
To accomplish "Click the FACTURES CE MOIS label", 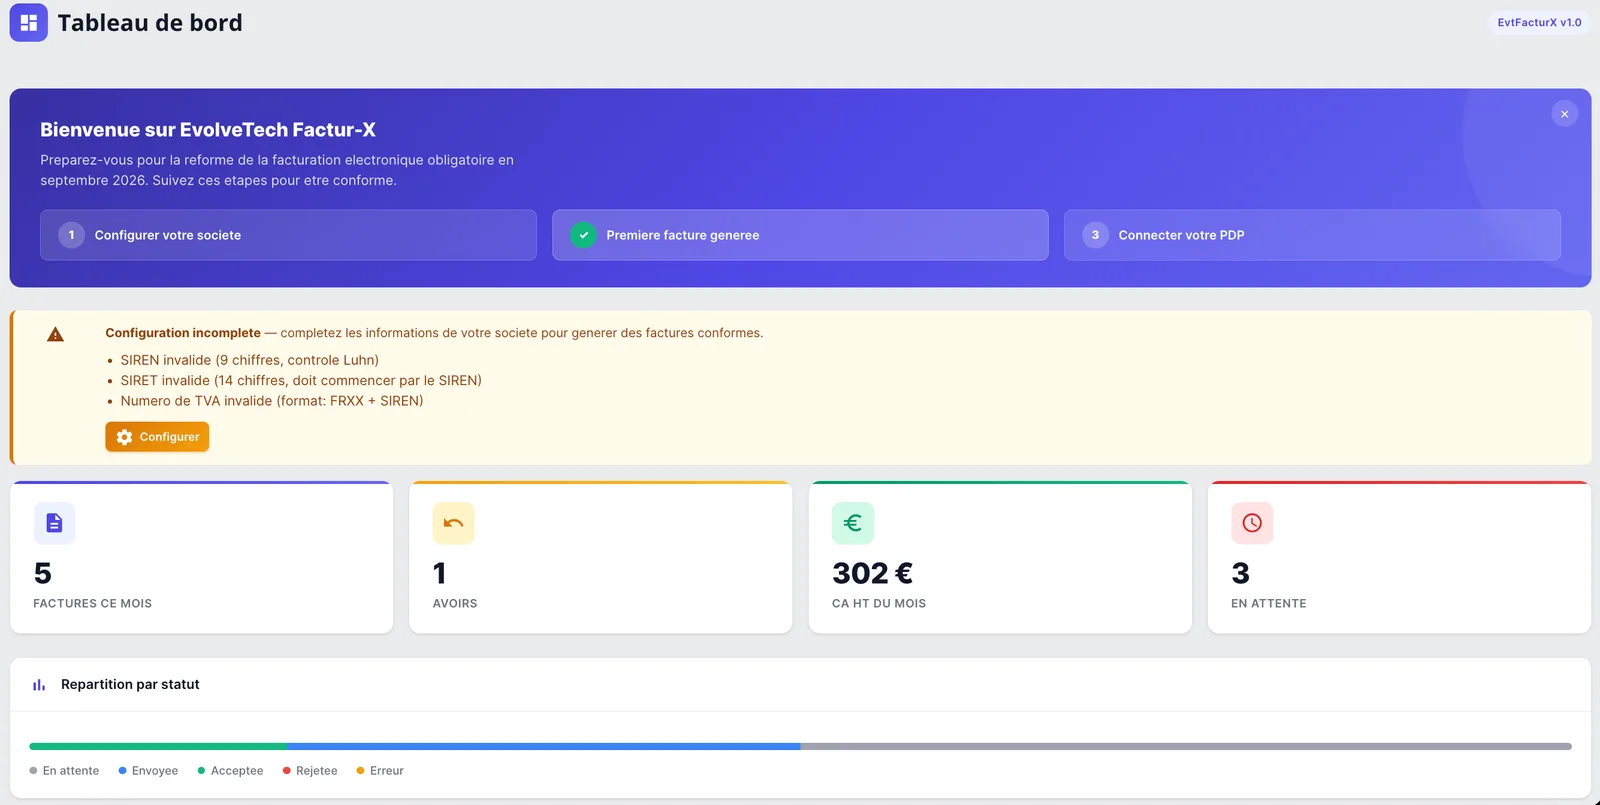I will click(93, 604).
